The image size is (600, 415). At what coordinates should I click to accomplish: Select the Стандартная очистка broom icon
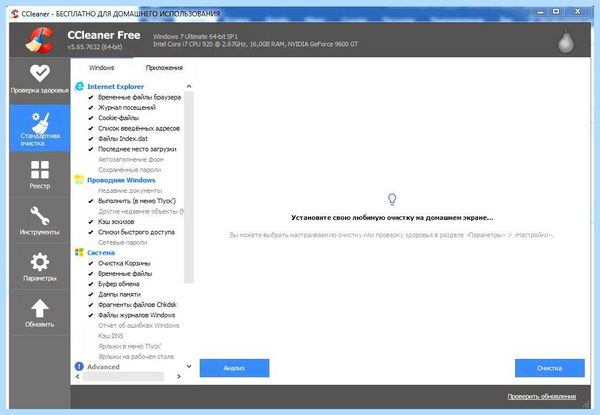tap(41, 122)
